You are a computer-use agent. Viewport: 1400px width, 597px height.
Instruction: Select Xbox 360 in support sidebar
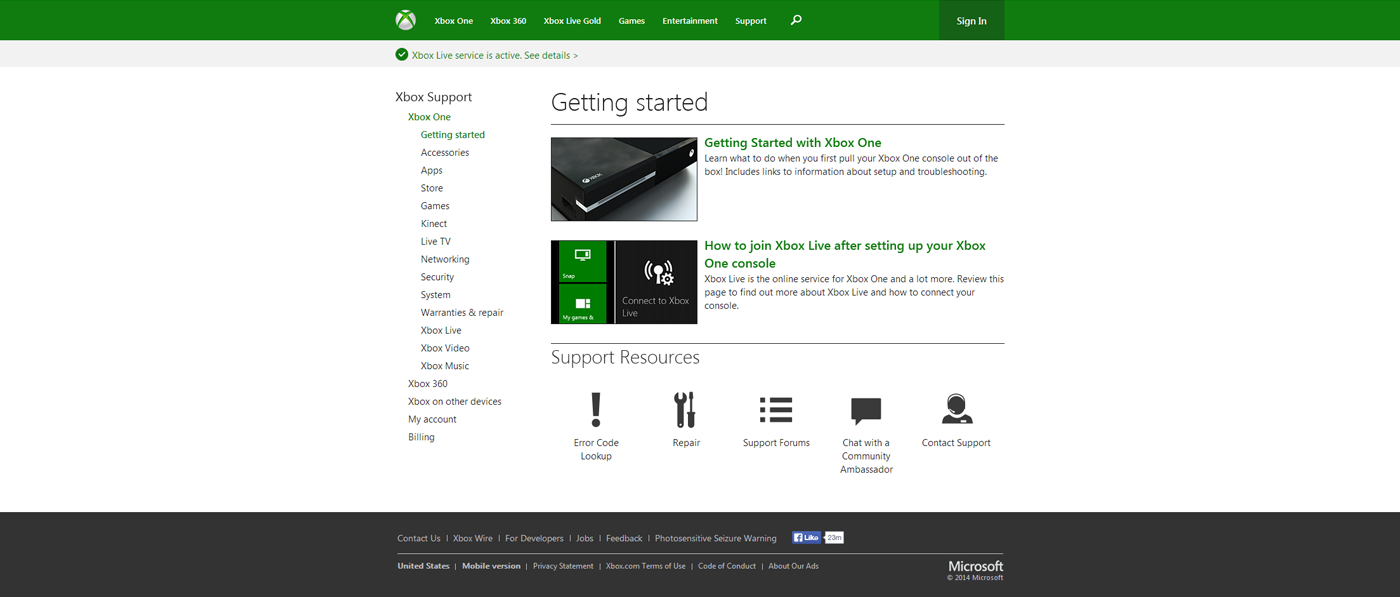pyautogui.click(x=428, y=384)
